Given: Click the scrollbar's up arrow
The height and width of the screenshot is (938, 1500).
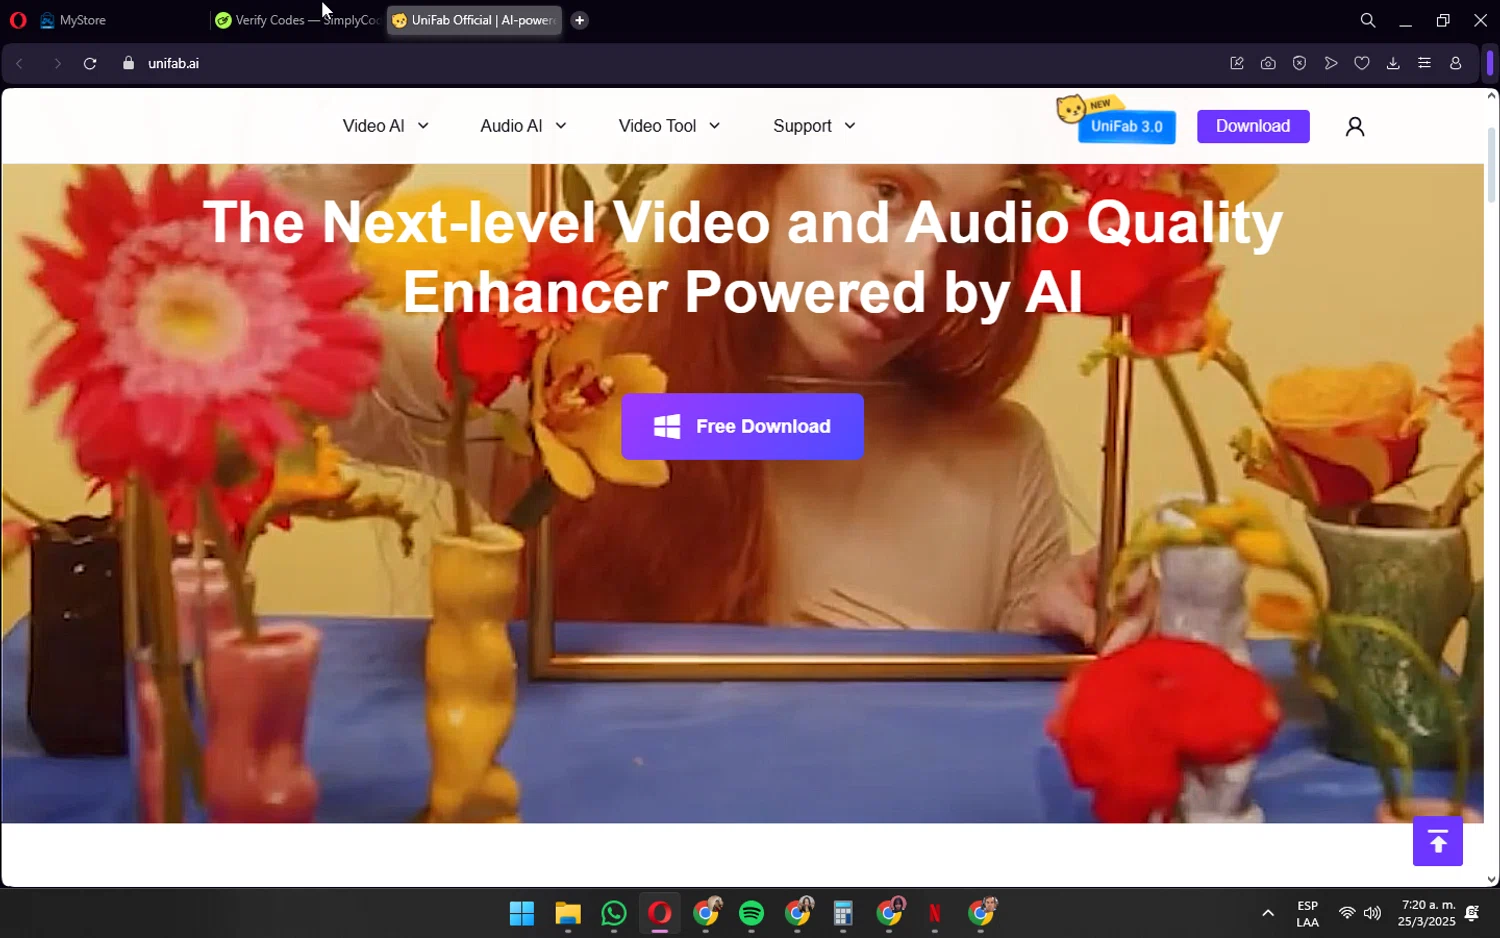Looking at the screenshot, I should [1491, 96].
